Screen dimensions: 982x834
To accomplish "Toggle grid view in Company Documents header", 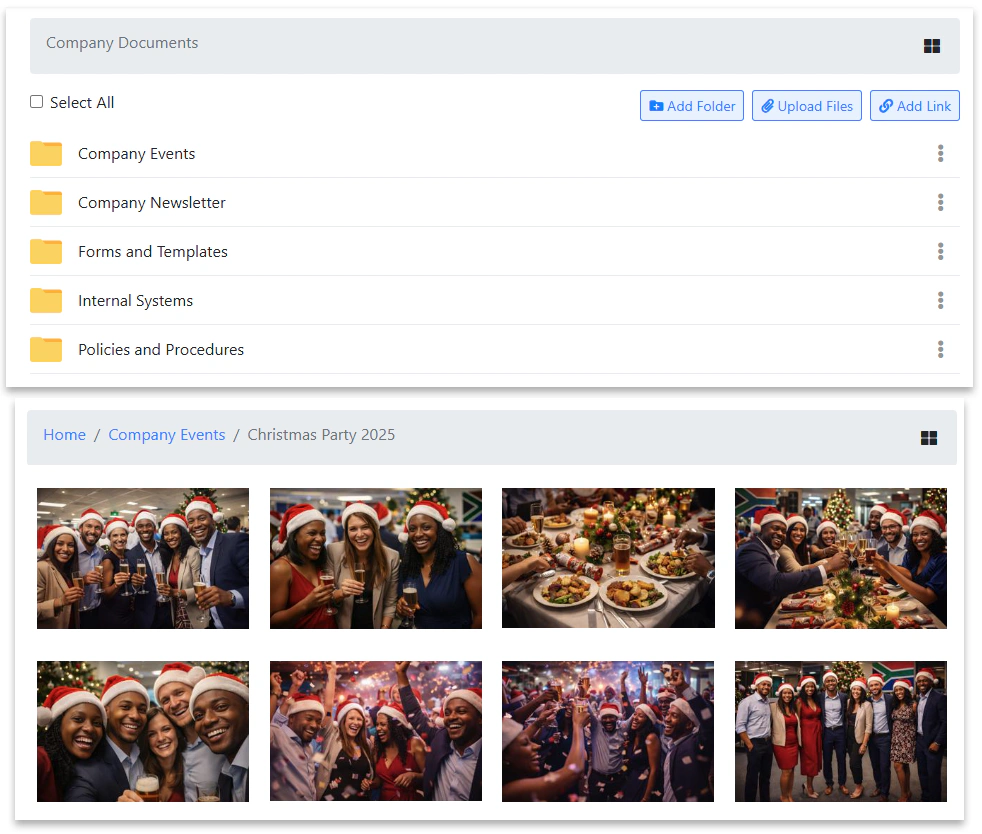I will (x=931, y=46).
